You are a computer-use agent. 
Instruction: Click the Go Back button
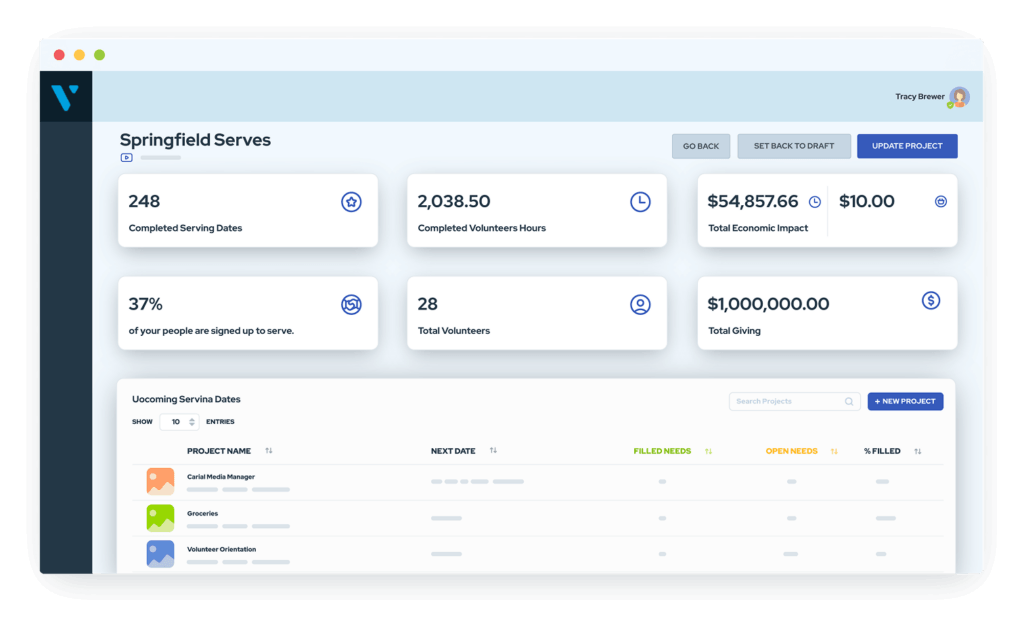[701, 146]
